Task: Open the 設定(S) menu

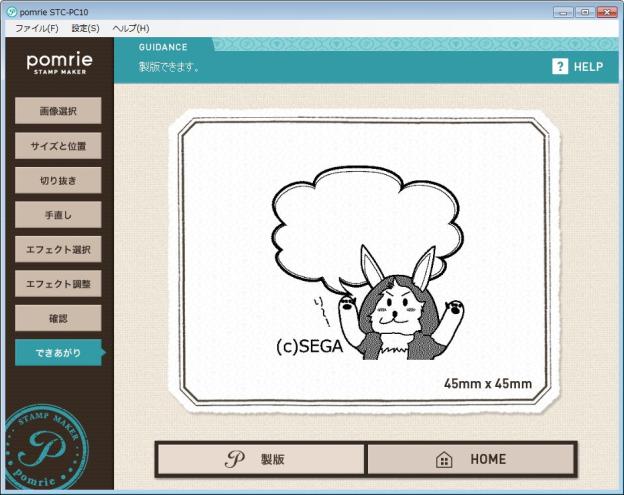Action: (x=85, y=28)
